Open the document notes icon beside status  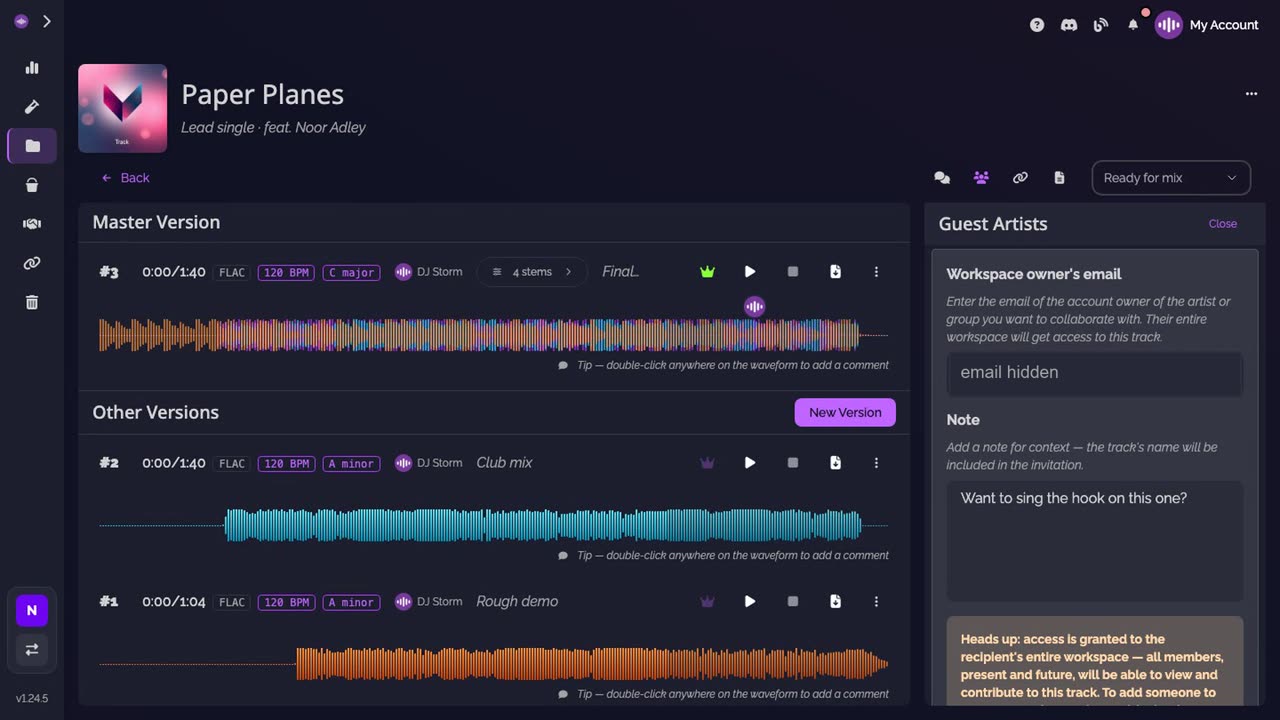point(1059,178)
